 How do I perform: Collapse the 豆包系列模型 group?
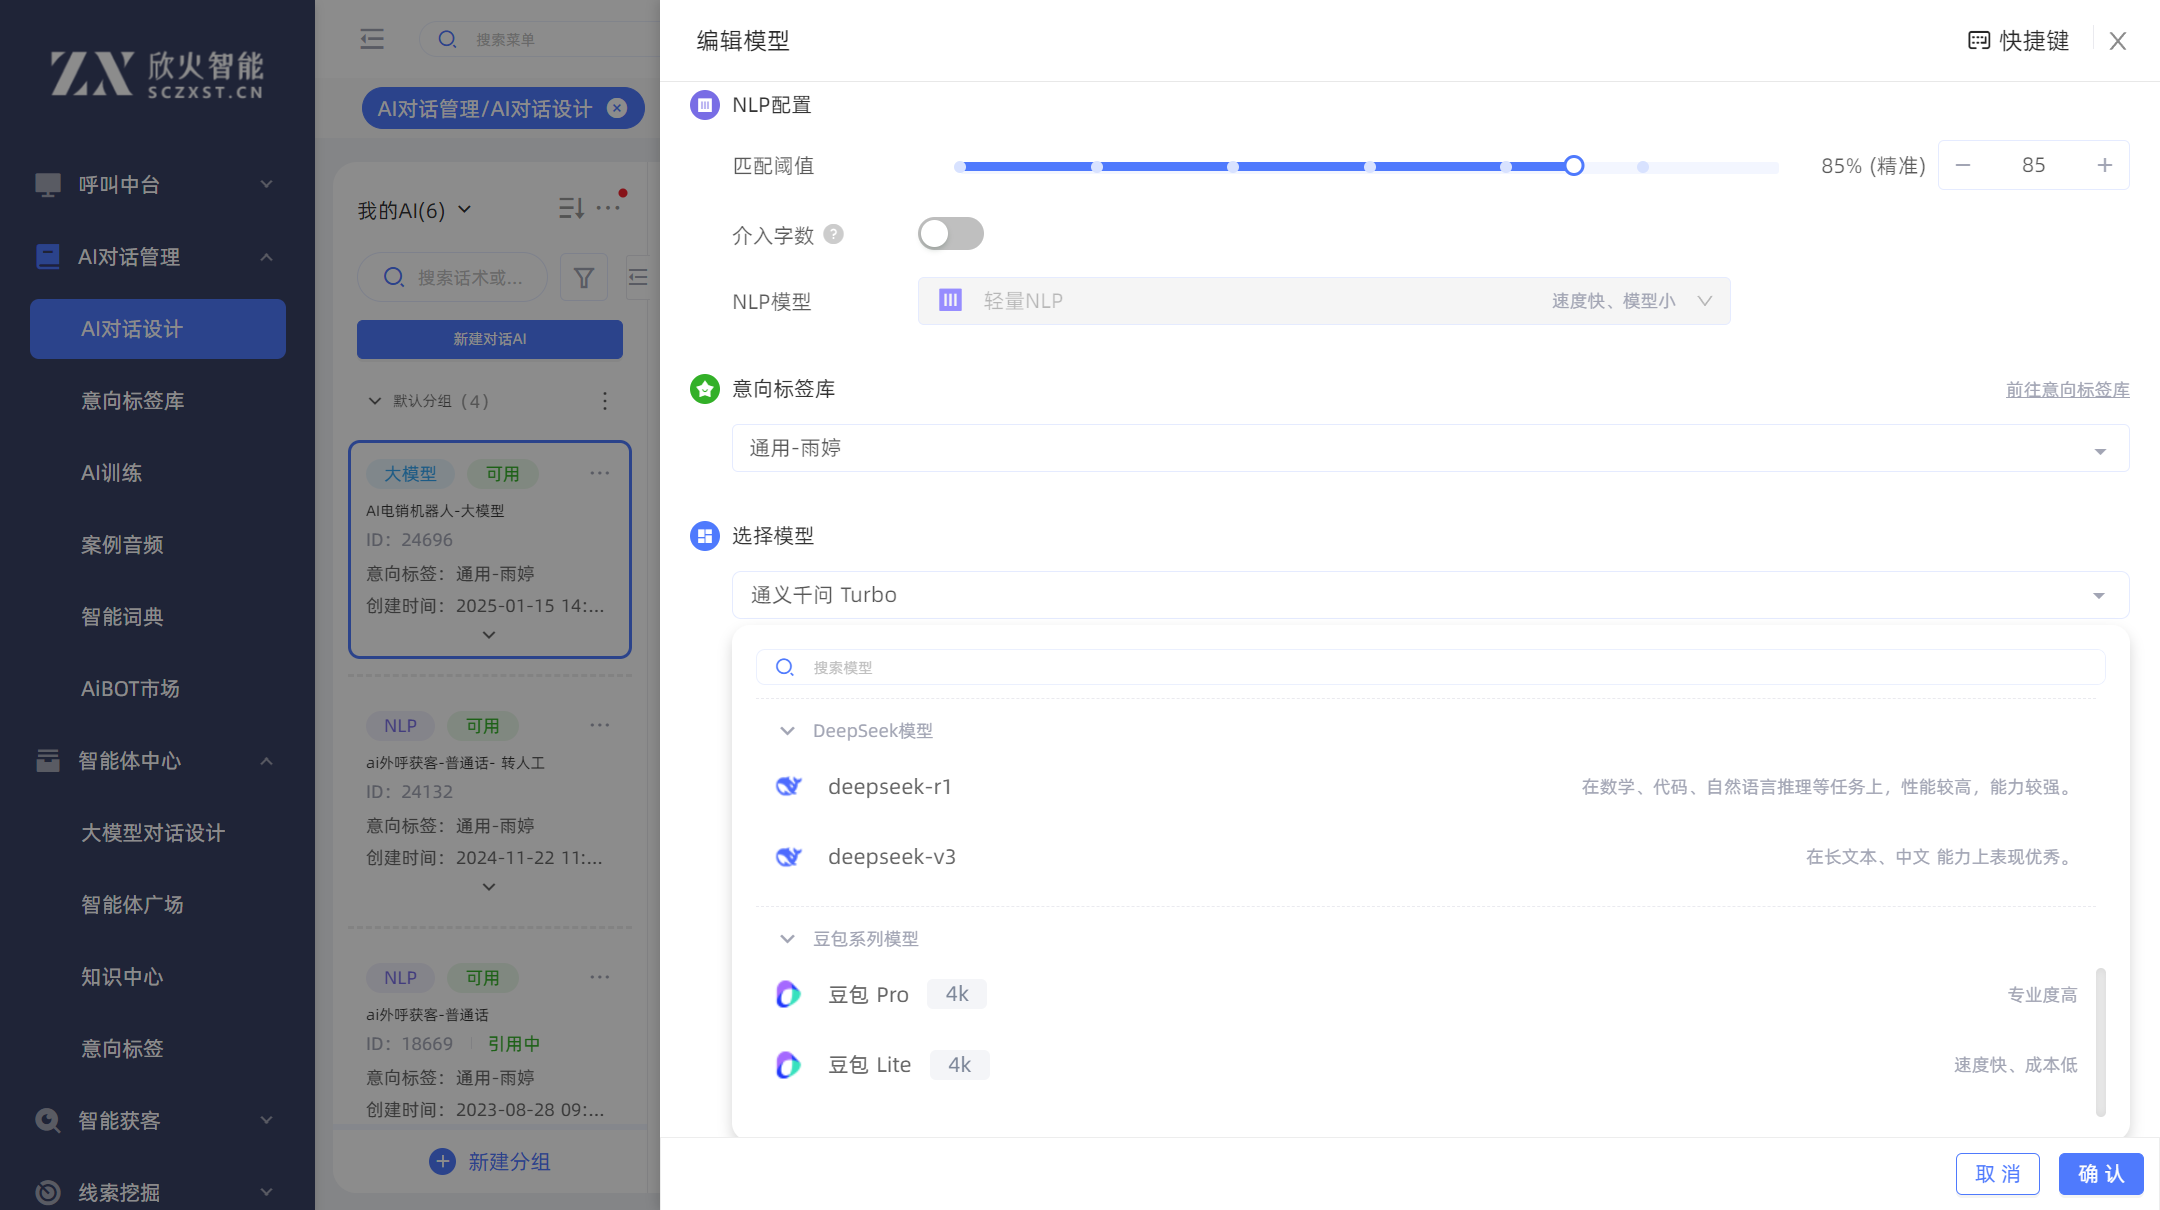(787, 939)
